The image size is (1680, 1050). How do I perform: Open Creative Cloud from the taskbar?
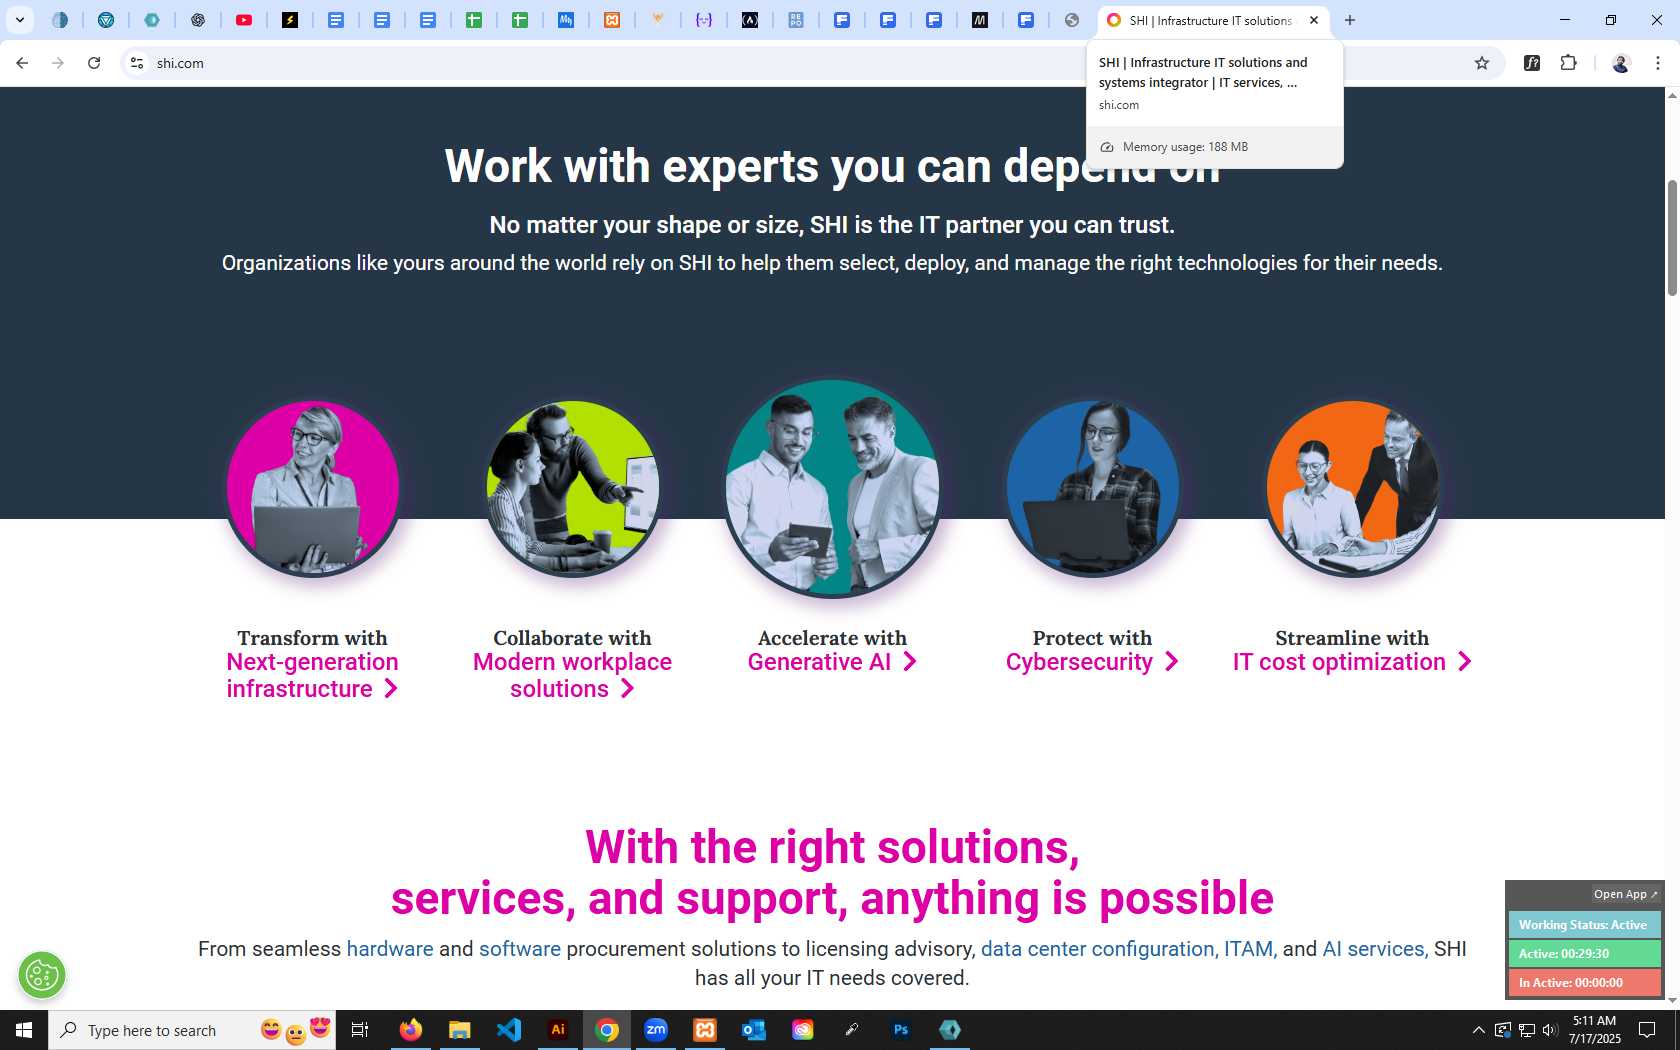(x=803, y=1030)
